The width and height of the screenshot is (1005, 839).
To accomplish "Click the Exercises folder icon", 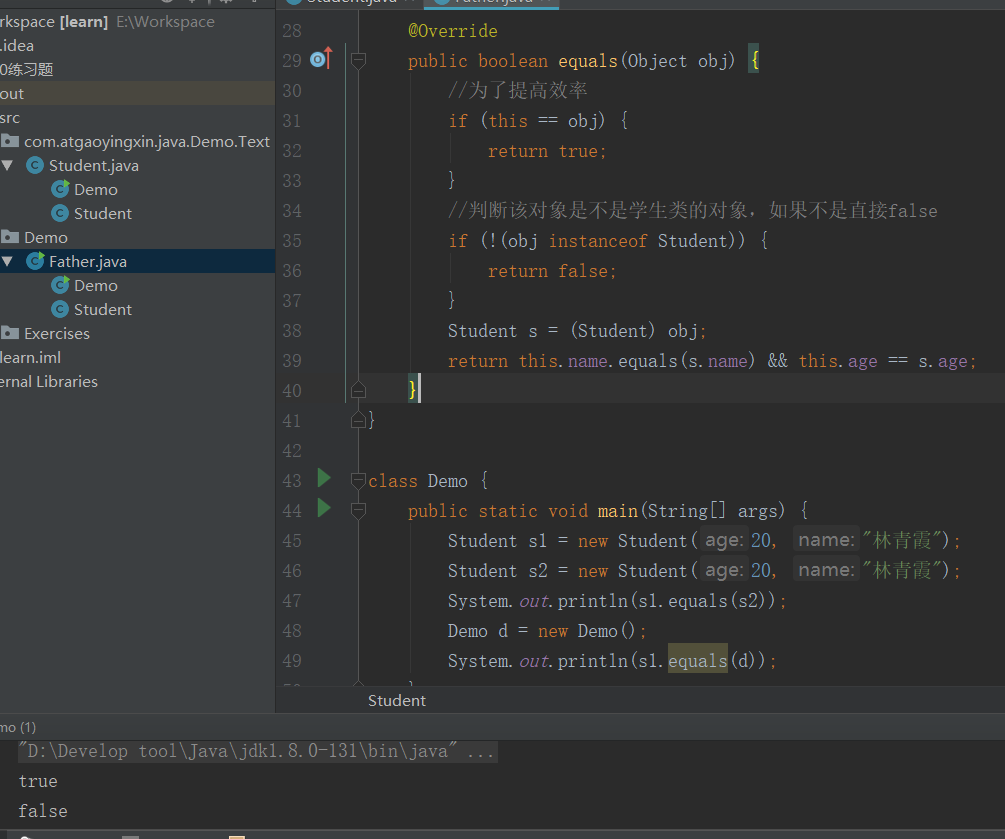I will pyautogui.click(x=10, y=333).
